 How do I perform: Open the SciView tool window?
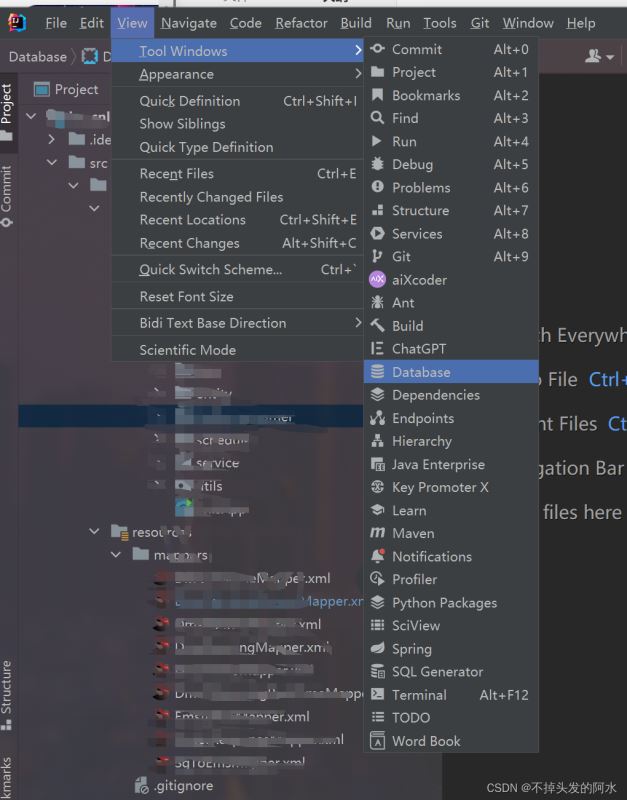[x=451, y=626]
